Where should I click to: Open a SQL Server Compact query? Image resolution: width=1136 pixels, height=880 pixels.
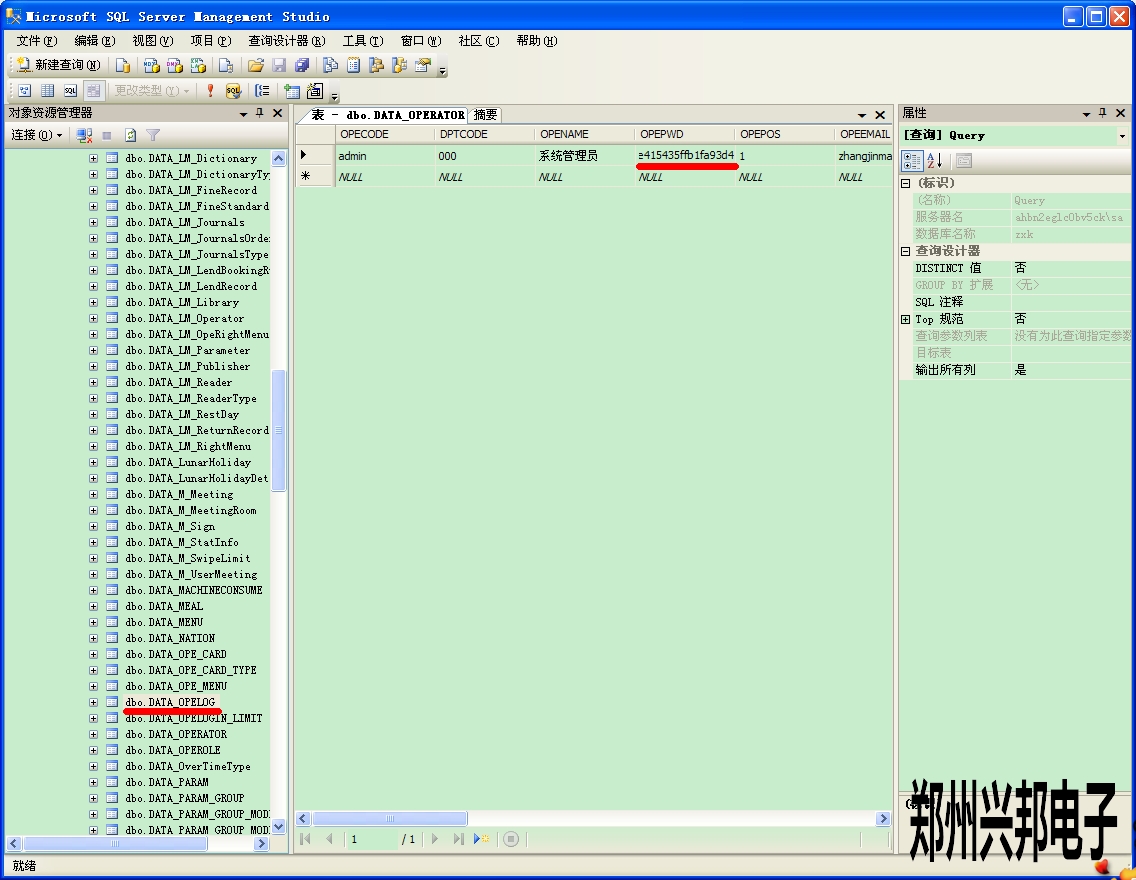[x=226, y=66]
